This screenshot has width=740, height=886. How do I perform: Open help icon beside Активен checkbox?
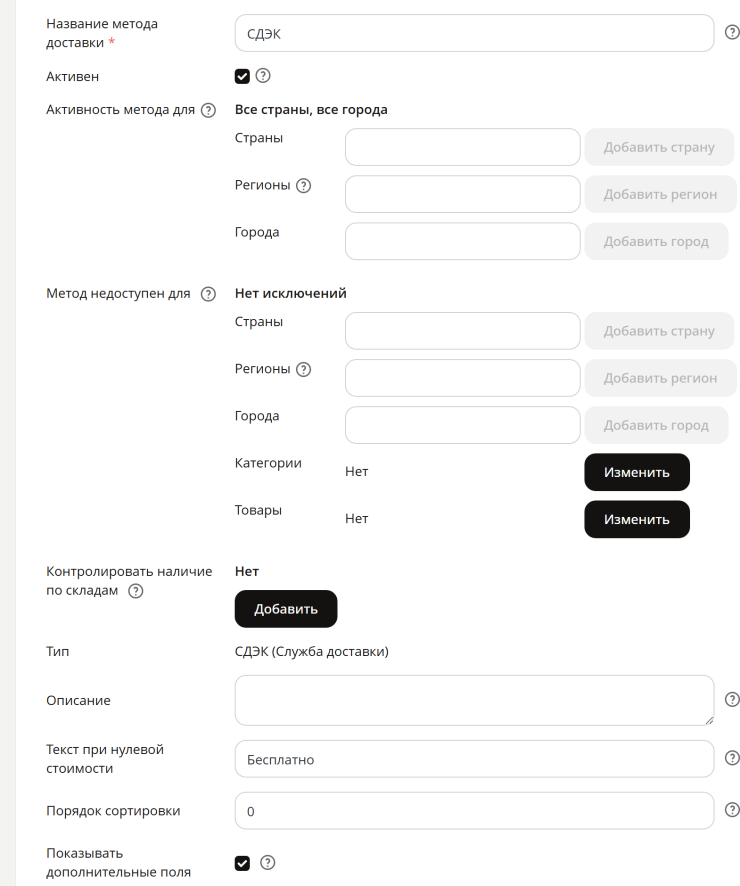pyautogui.click(x=263, y=76)
